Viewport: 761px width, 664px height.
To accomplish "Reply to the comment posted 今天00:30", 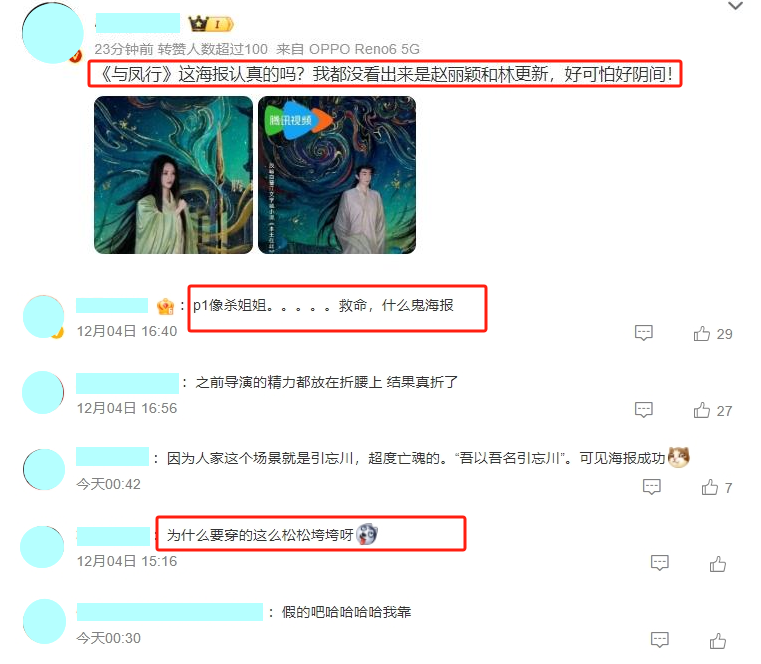I will [x=659, y=640].
